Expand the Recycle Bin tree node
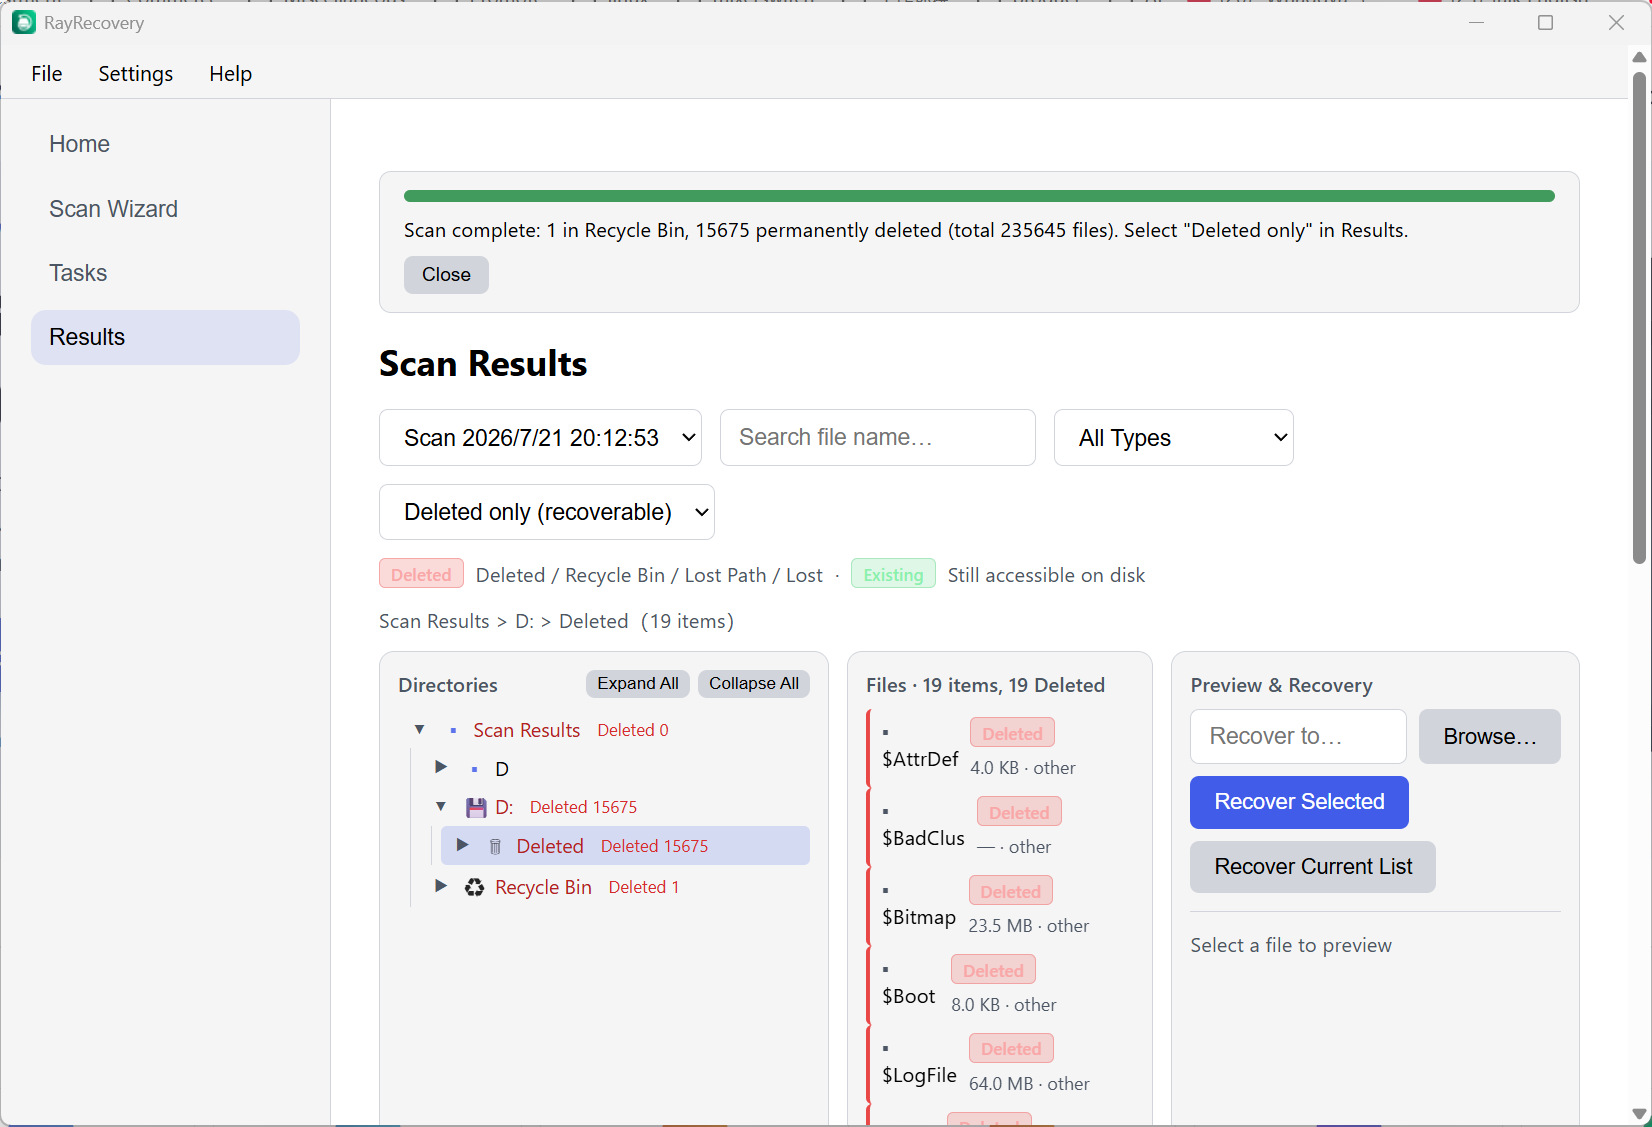 (441, 886)
